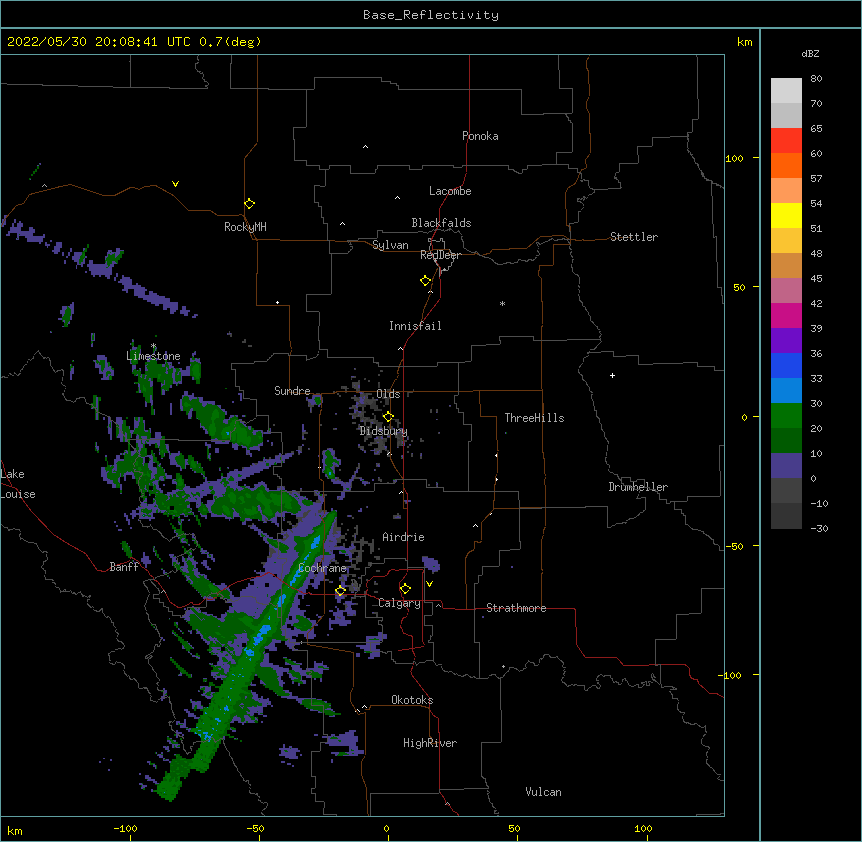Click the Olds city label
862x842 pixels.
click(x=388, y=394)
